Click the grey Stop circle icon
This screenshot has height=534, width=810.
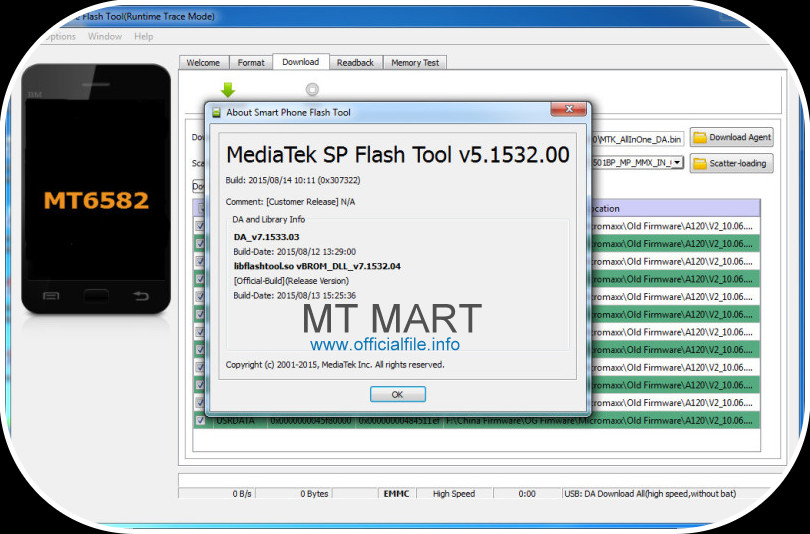312,89
